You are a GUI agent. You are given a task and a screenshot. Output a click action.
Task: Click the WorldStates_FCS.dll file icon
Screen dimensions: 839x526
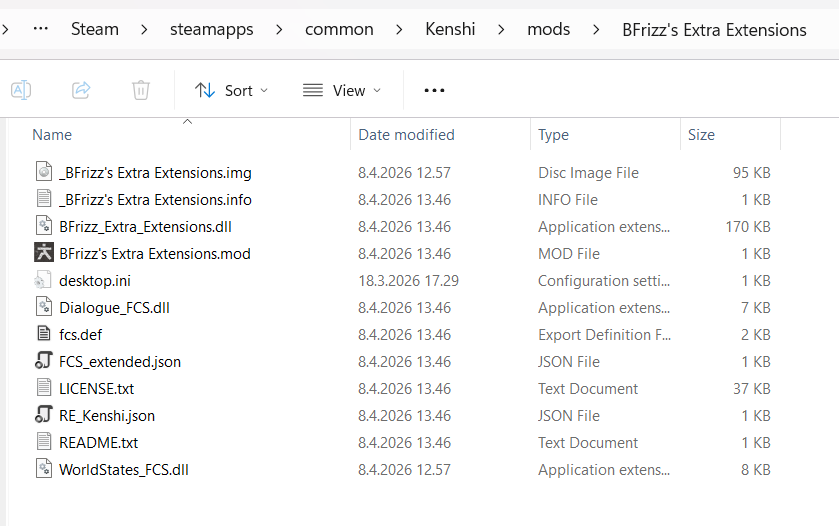pos(43,470)
